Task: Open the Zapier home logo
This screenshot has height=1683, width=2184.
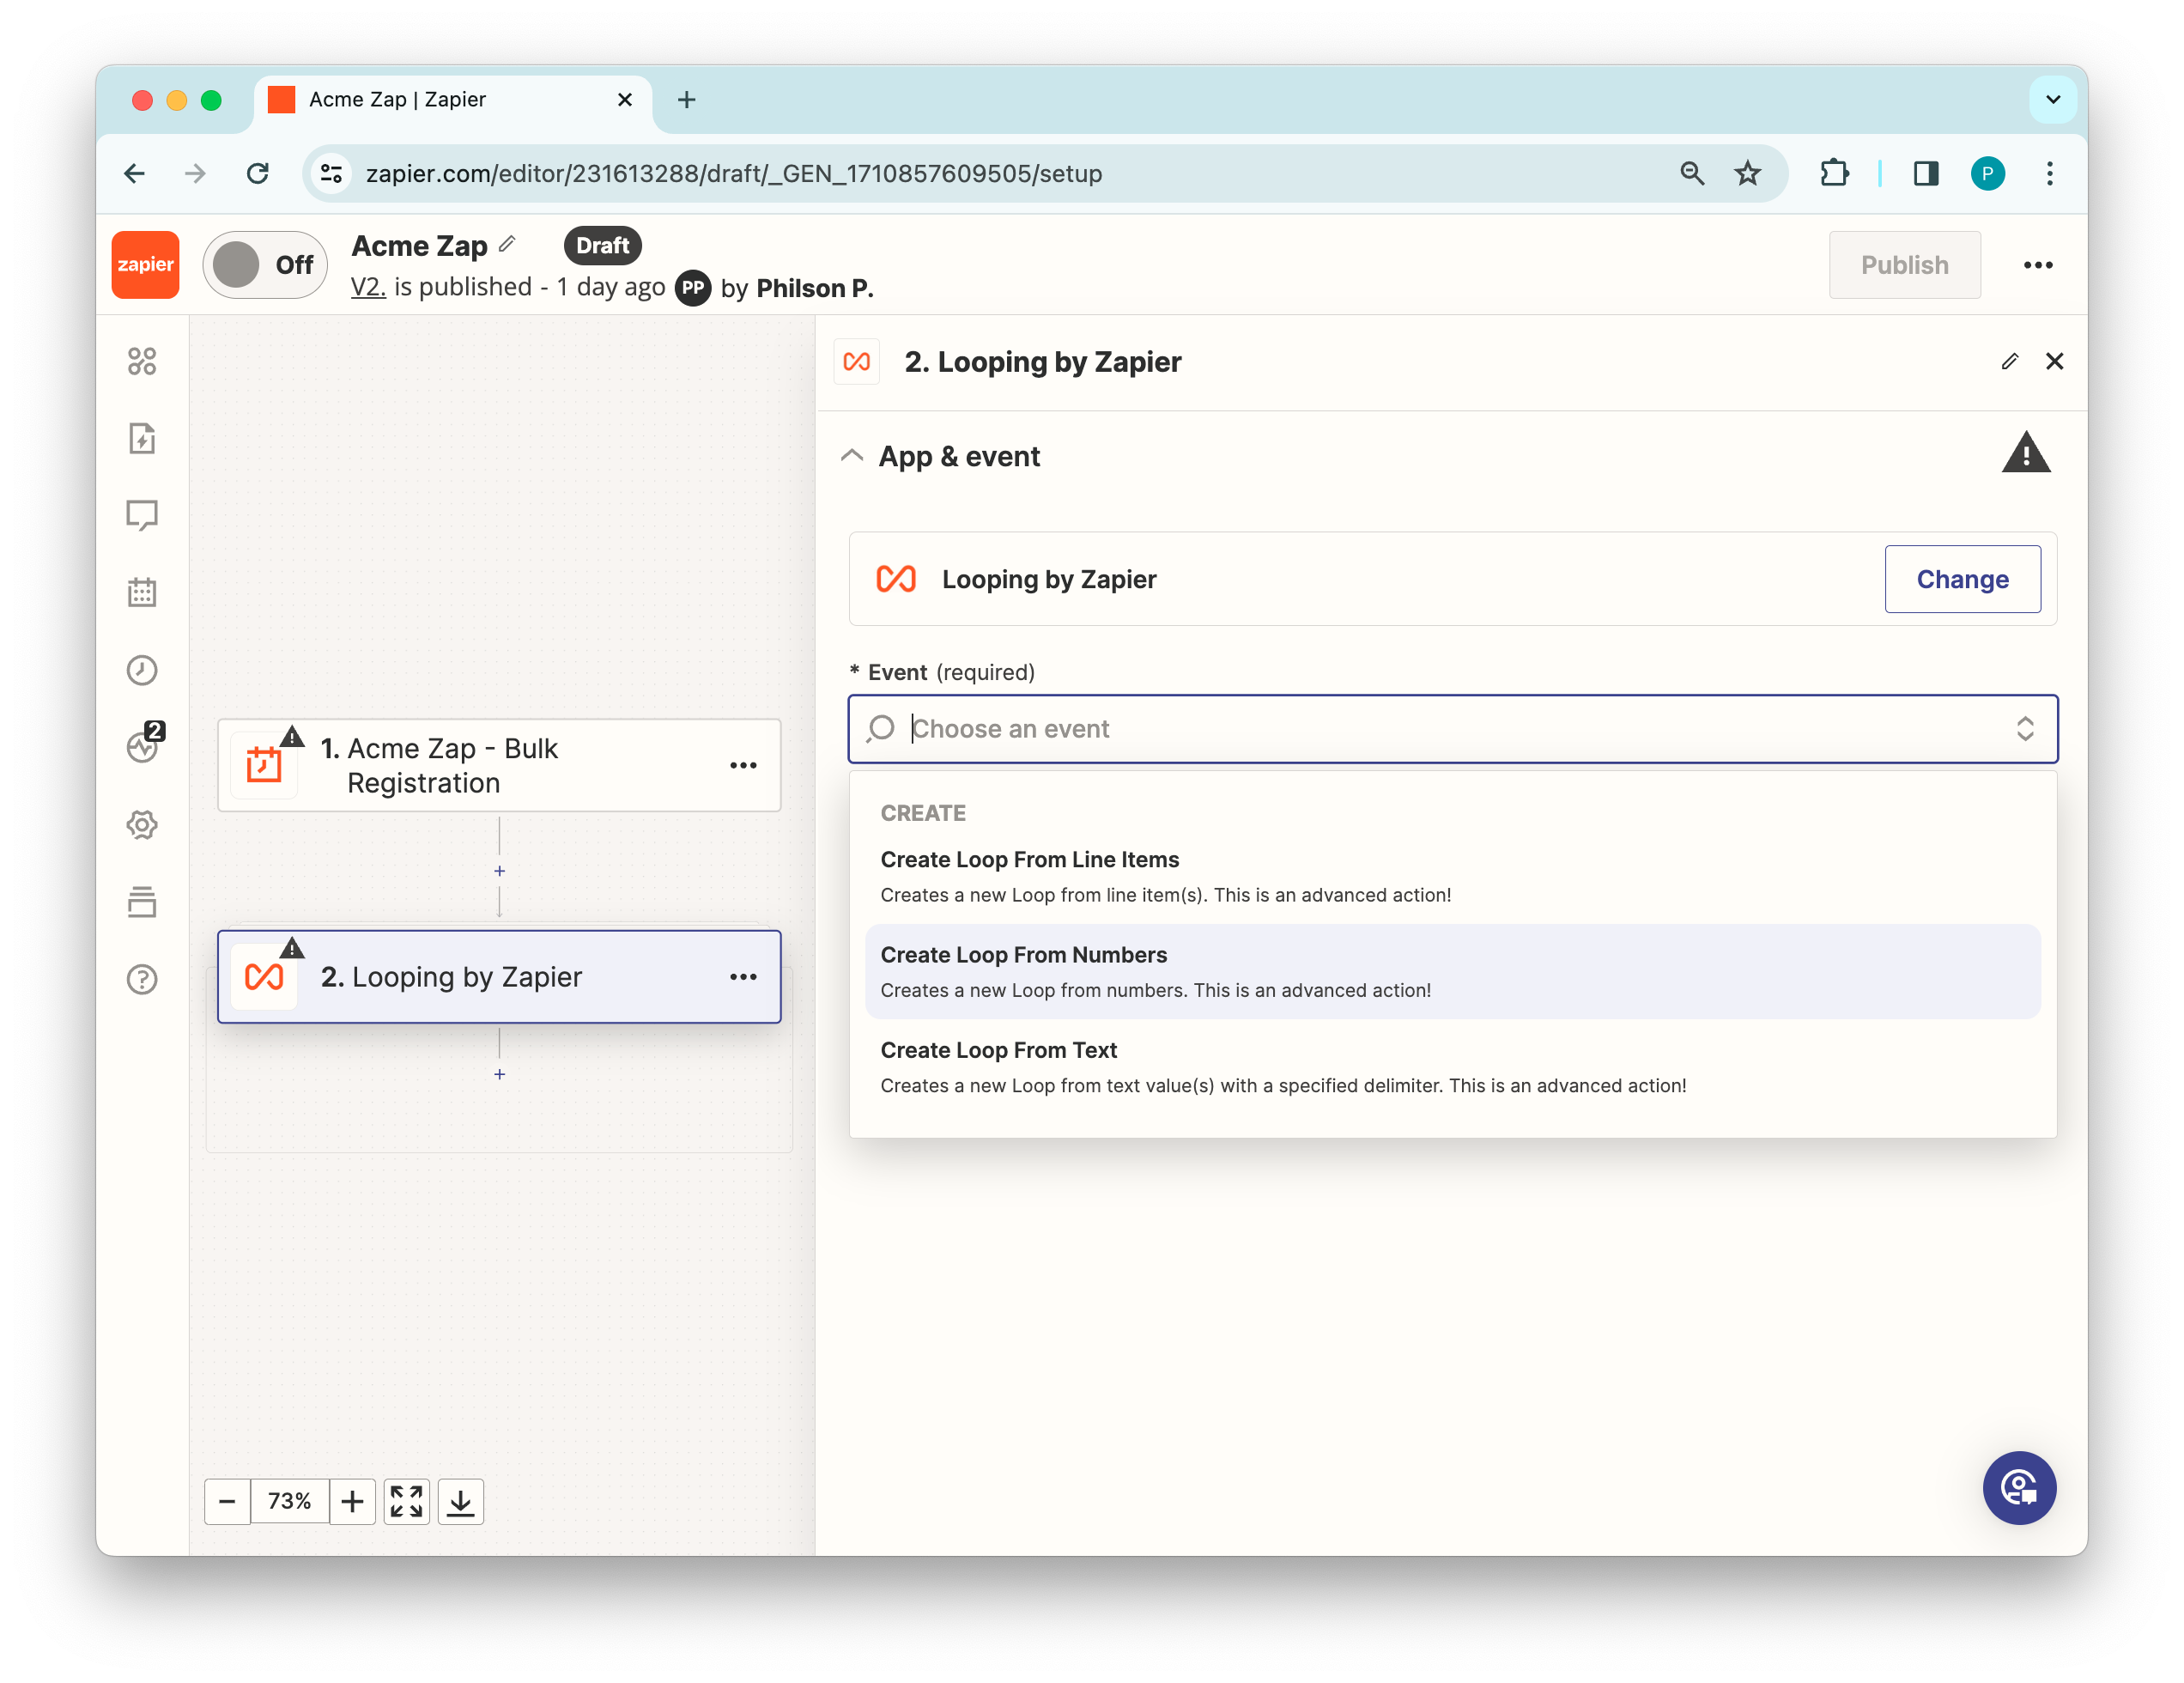Action: 145,265
